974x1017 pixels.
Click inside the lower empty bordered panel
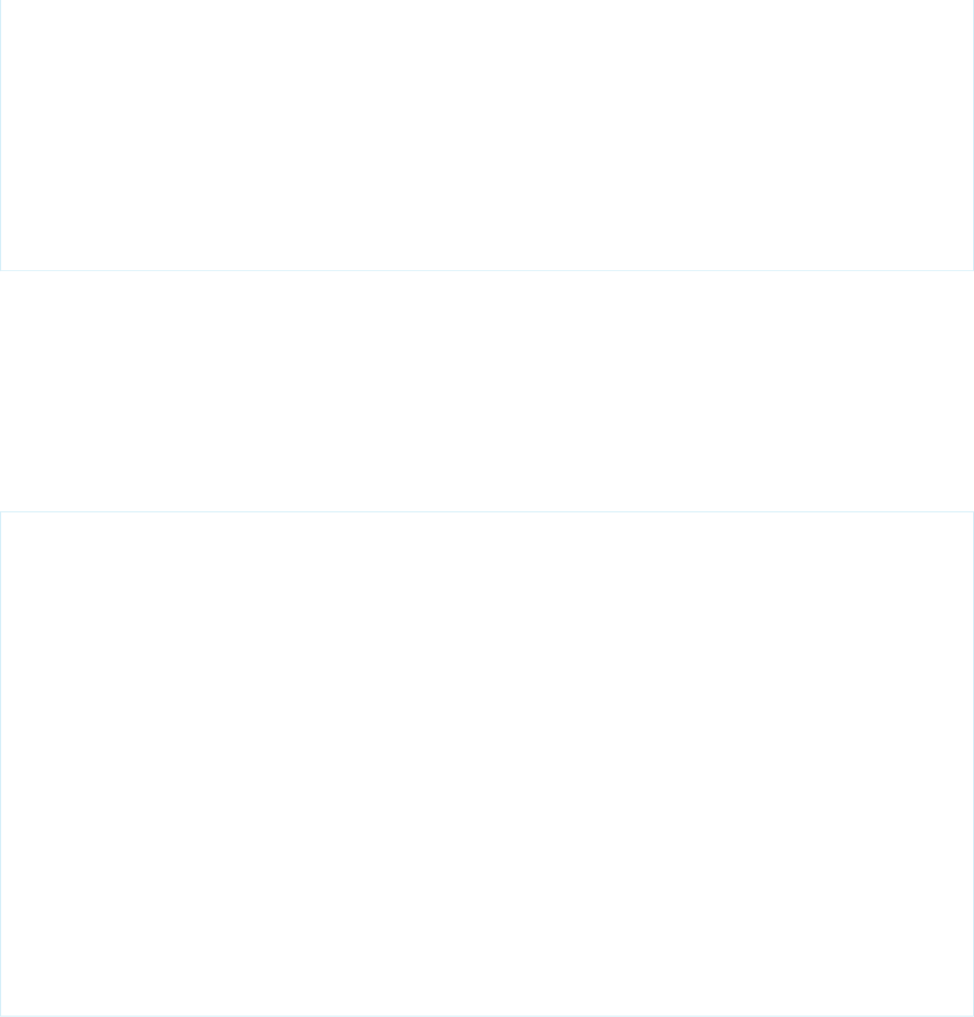tap(487, 763)
